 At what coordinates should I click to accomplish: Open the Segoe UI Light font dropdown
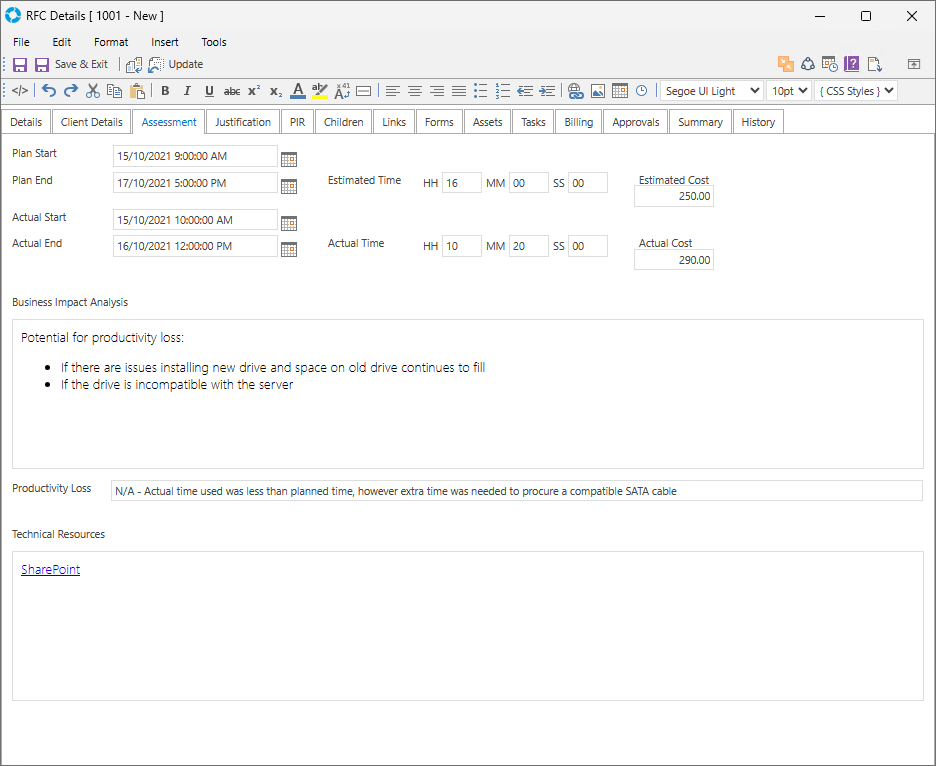click(x=711, y=91)
